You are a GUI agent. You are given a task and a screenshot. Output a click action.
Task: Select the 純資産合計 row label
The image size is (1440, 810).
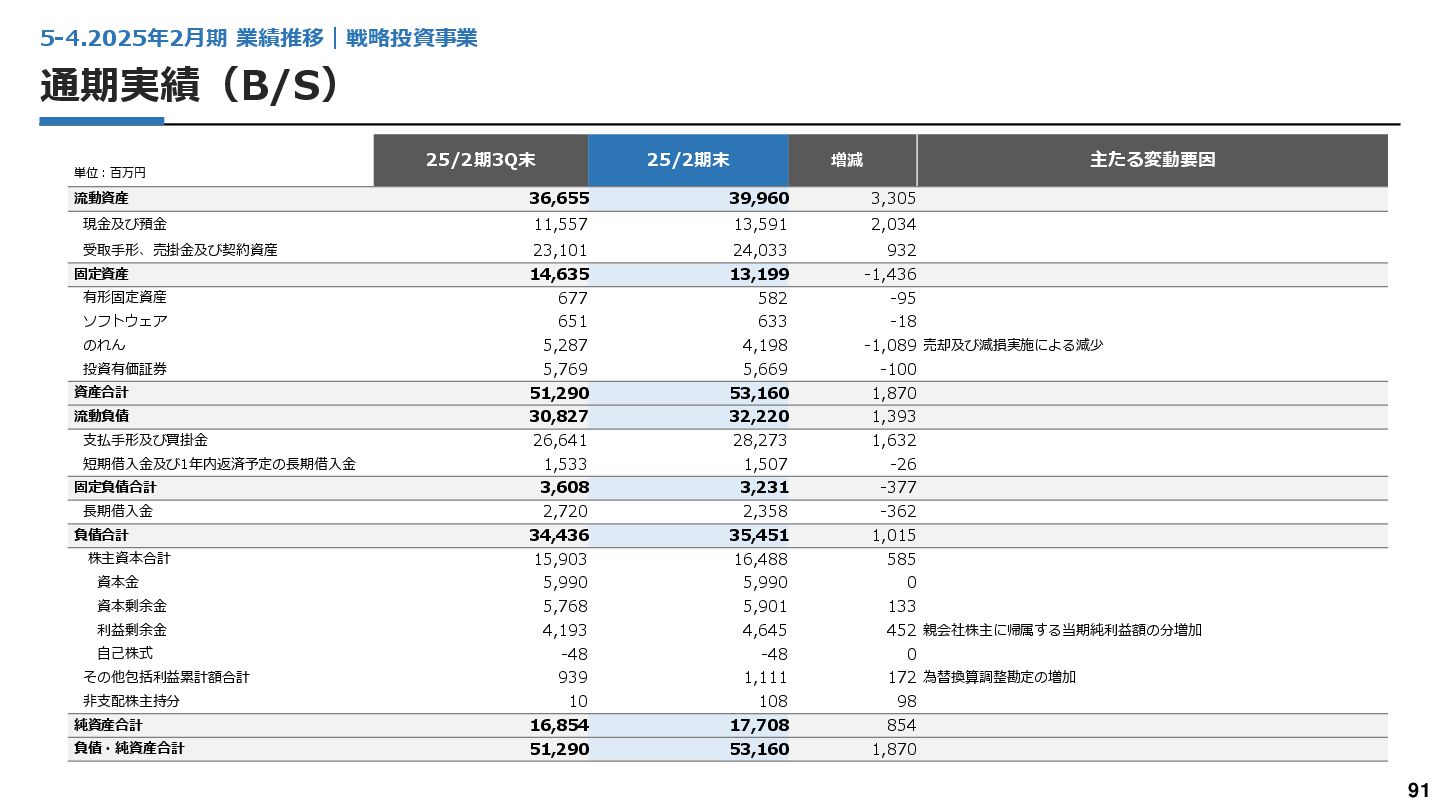tap(108, 725)
